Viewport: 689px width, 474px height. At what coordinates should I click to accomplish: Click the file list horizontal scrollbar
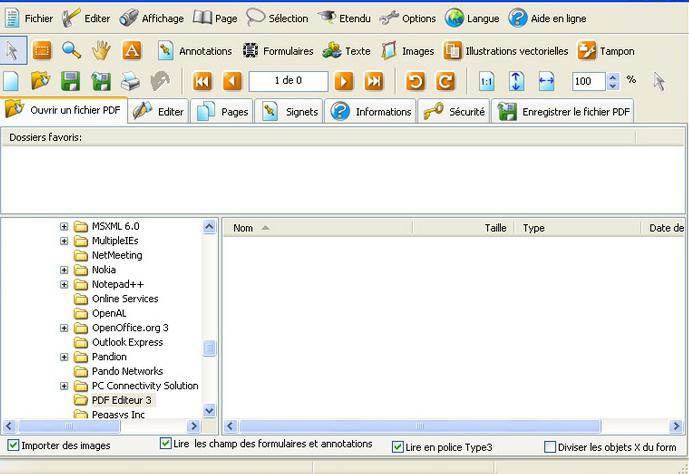pyautogui.click(x=420, y=426)
